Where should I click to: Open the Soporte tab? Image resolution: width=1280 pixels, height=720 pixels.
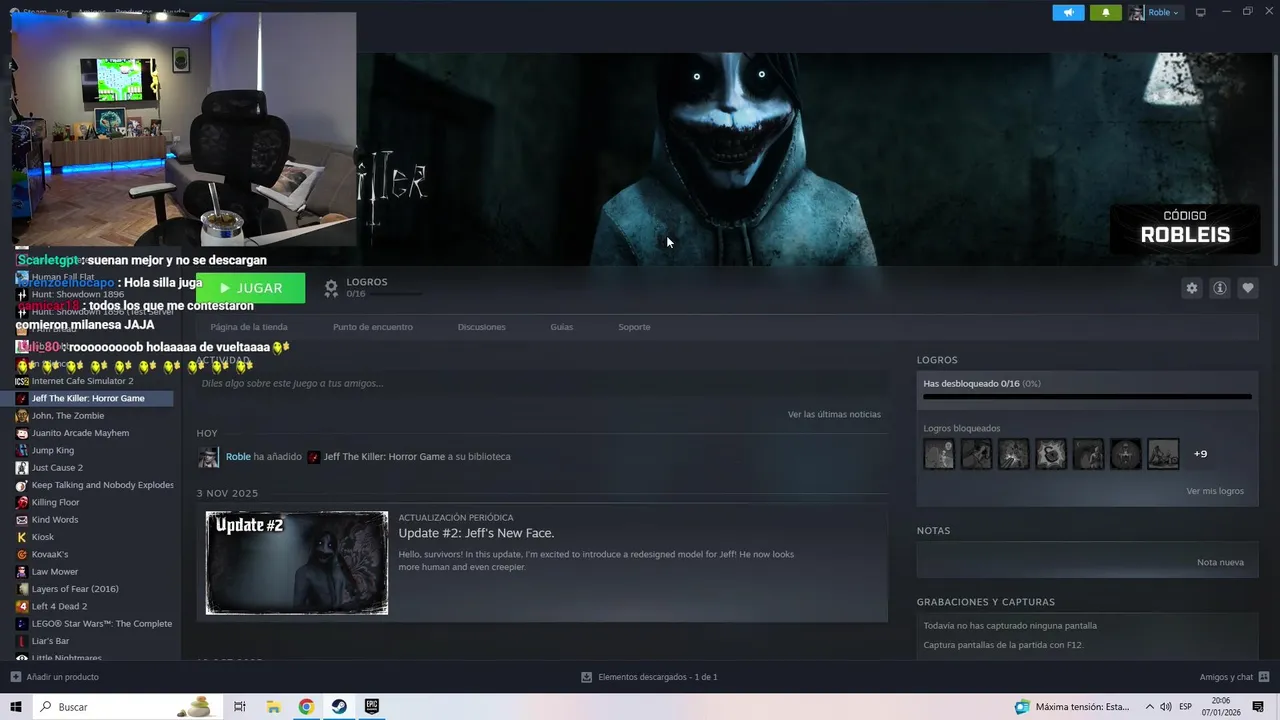click(x=634, y=327)
